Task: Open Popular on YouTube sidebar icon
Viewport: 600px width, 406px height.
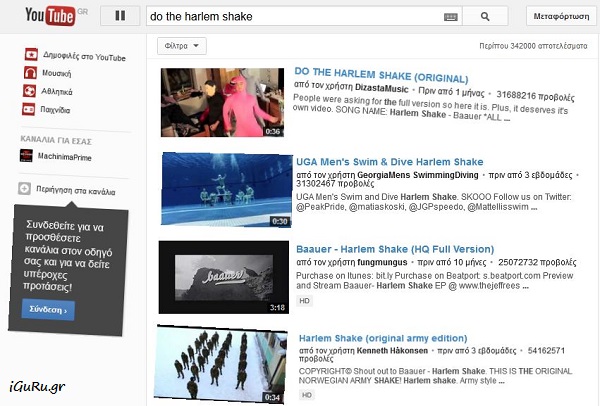Action: click(x=28, y=55)
